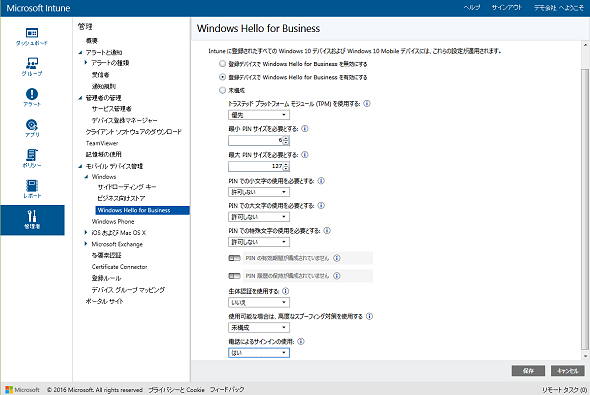The width and height of the screenshot is (590, 395).
Task: Select ビジネス向けストア in the tree
Action: (x=121, y=198)
